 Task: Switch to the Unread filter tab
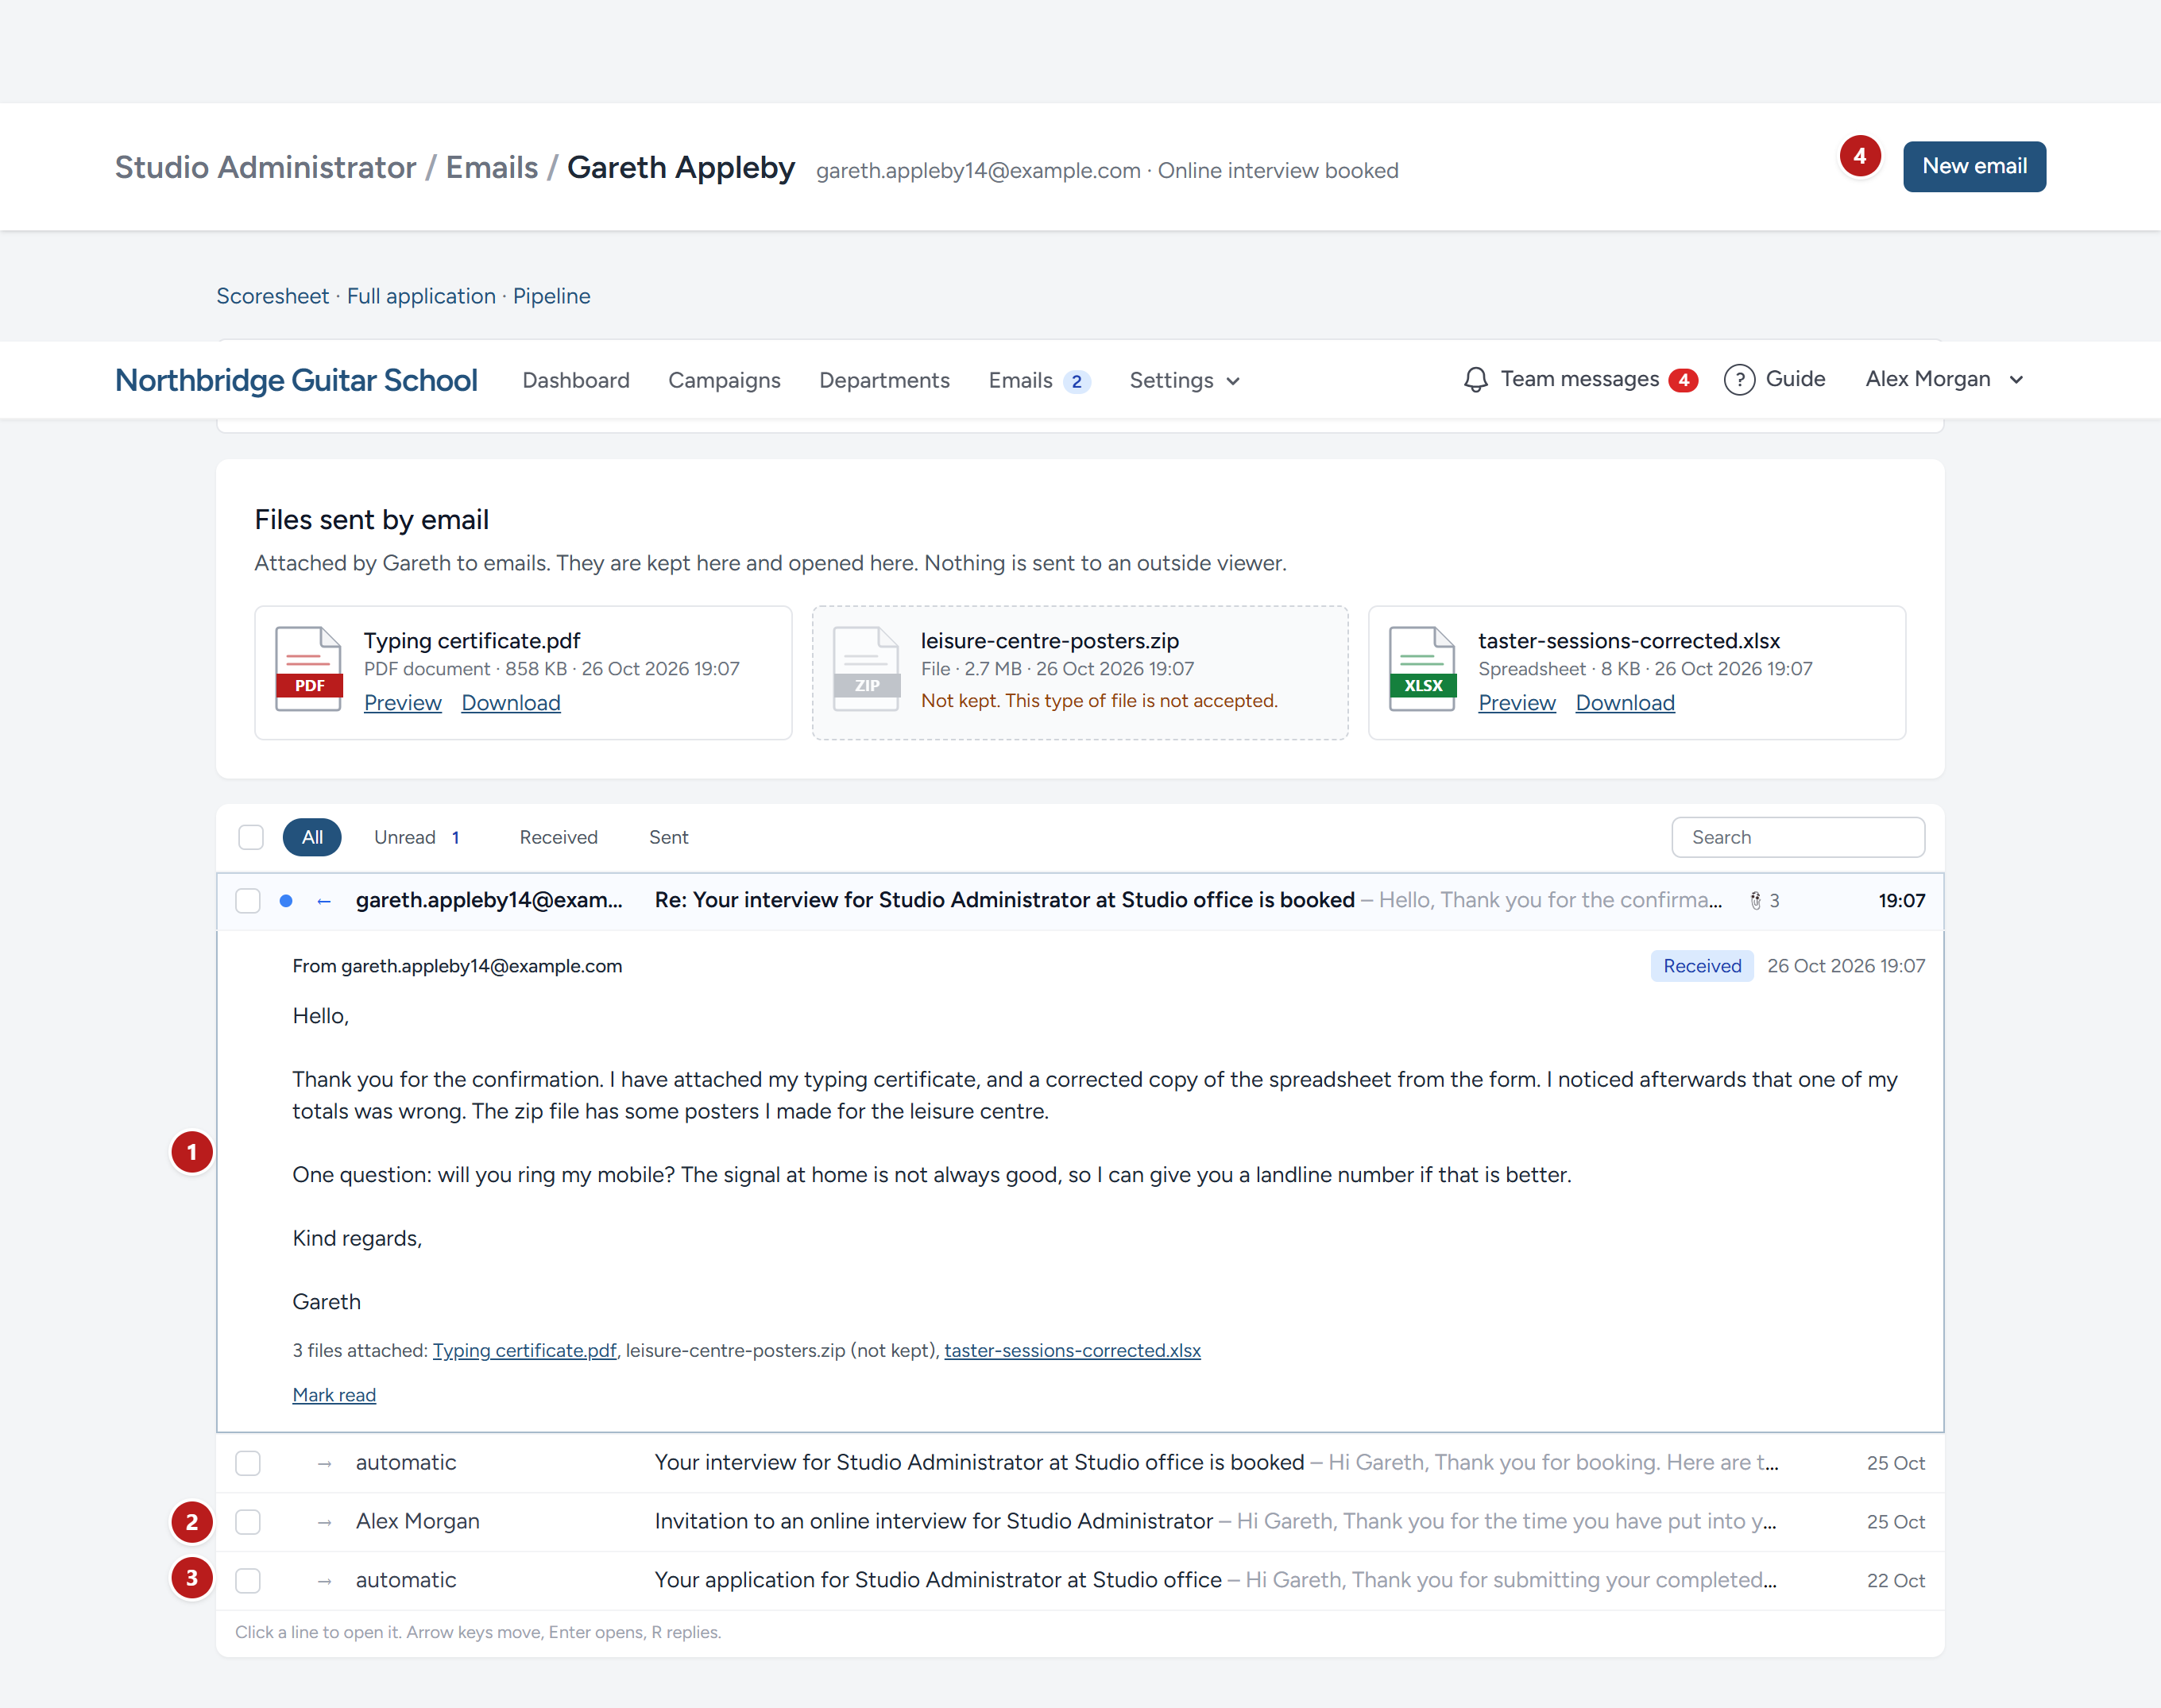[x=416, y=837]
